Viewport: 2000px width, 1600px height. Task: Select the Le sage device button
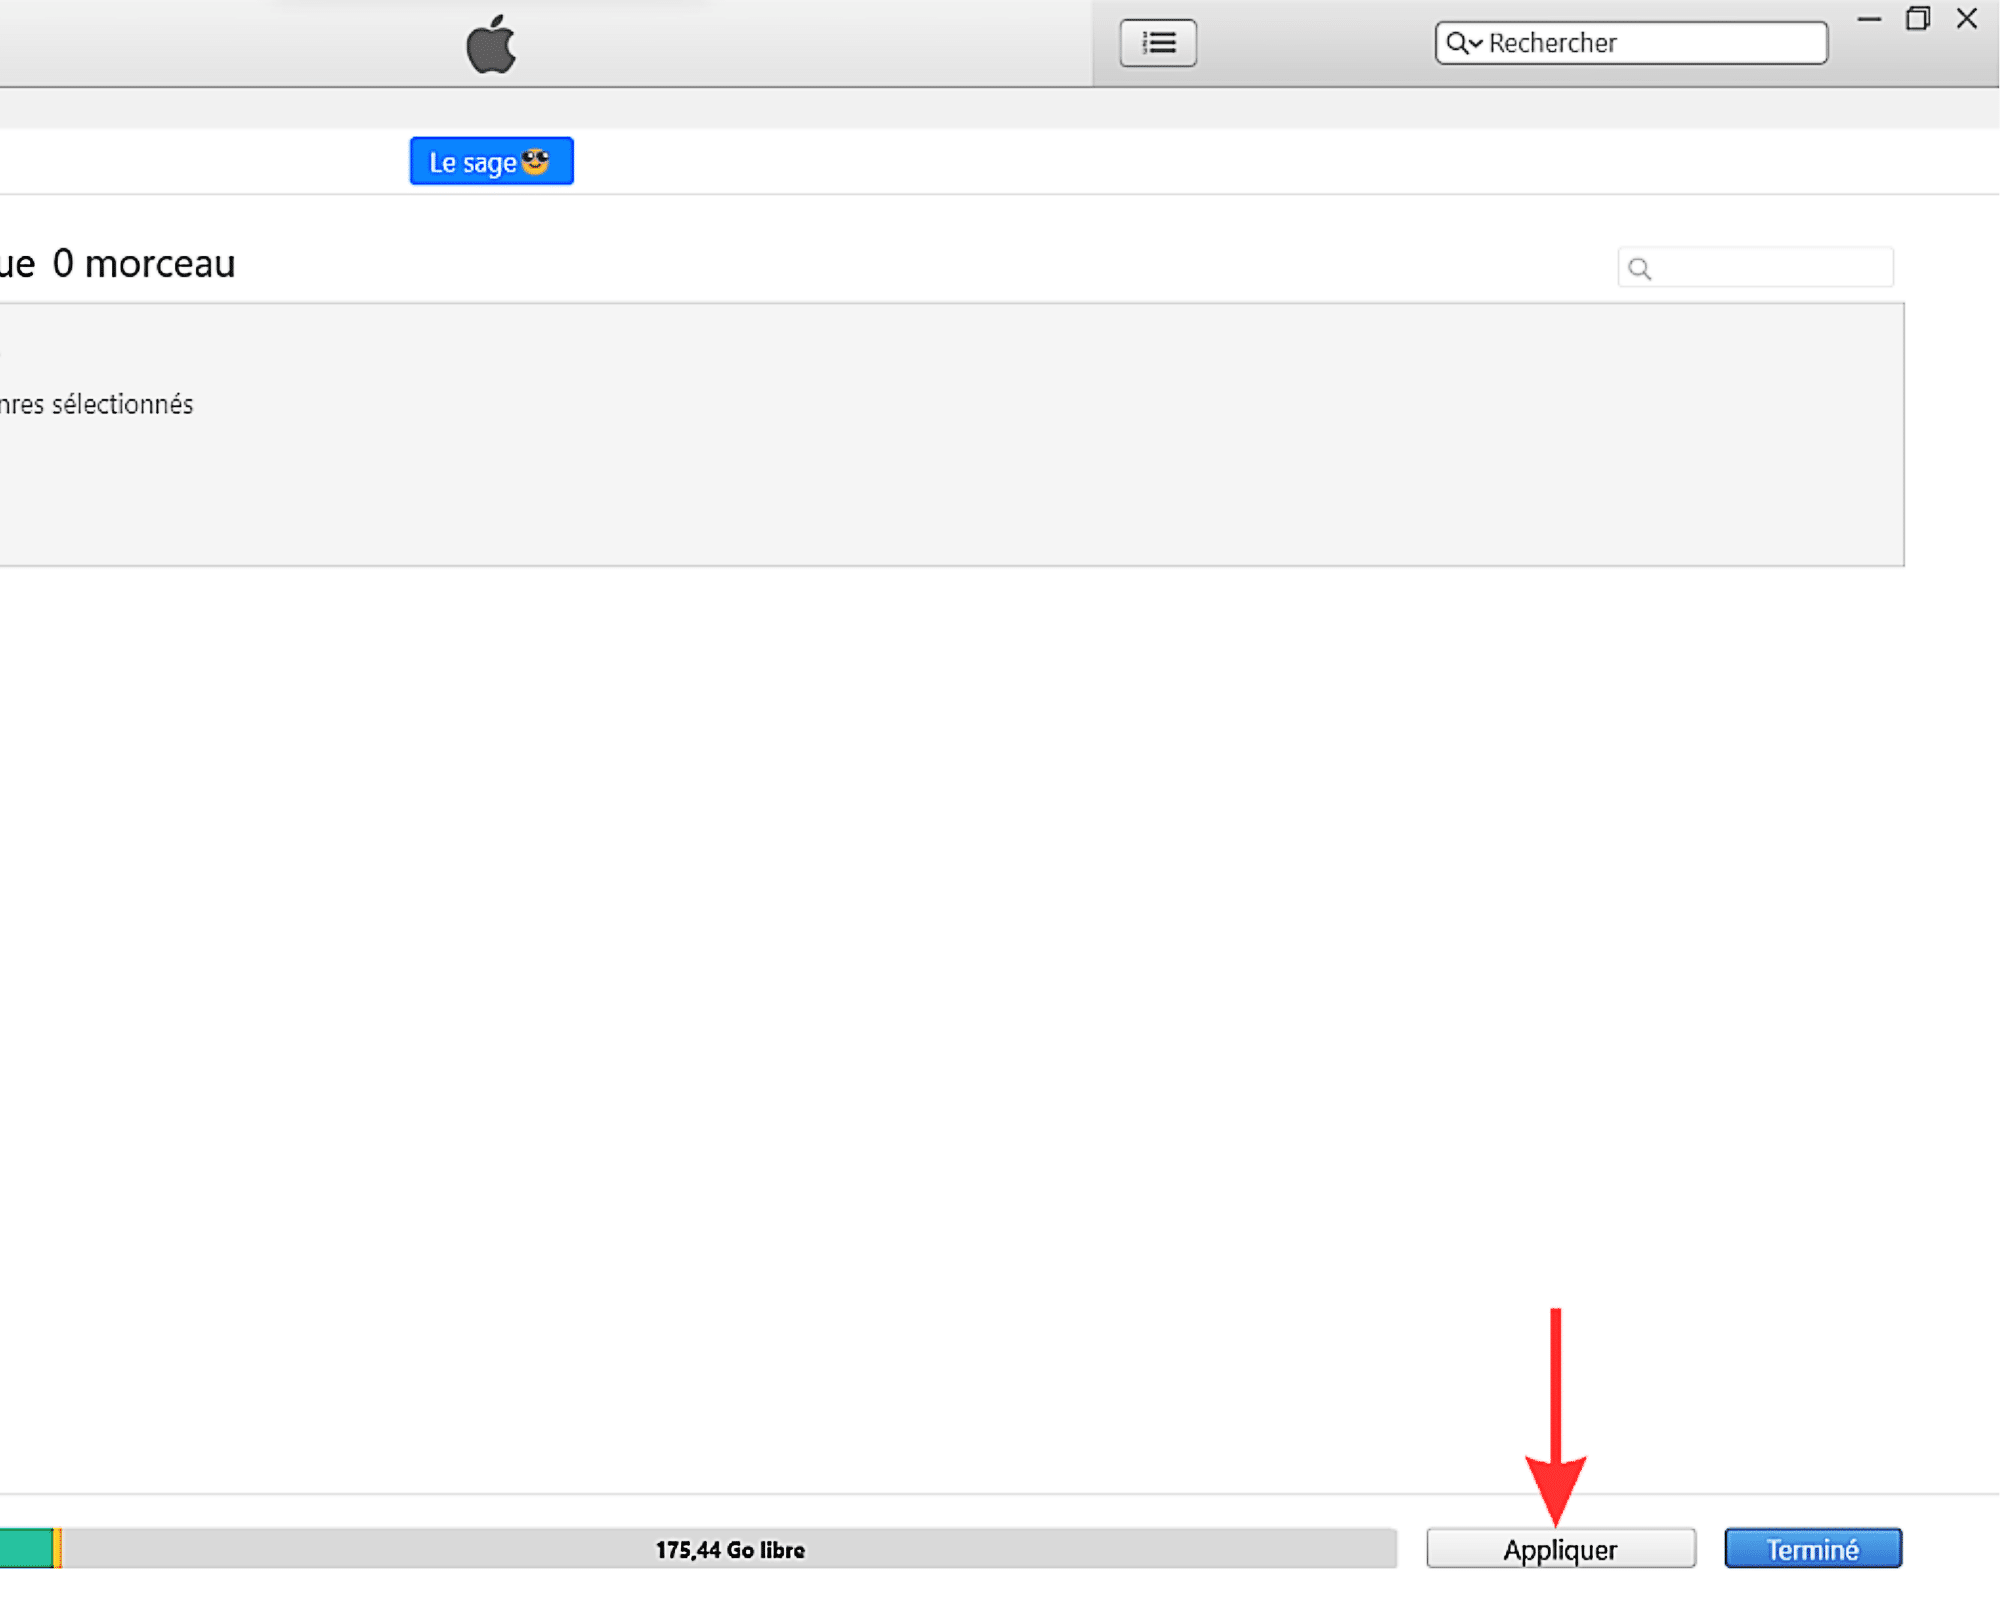(x=491, y=161)
